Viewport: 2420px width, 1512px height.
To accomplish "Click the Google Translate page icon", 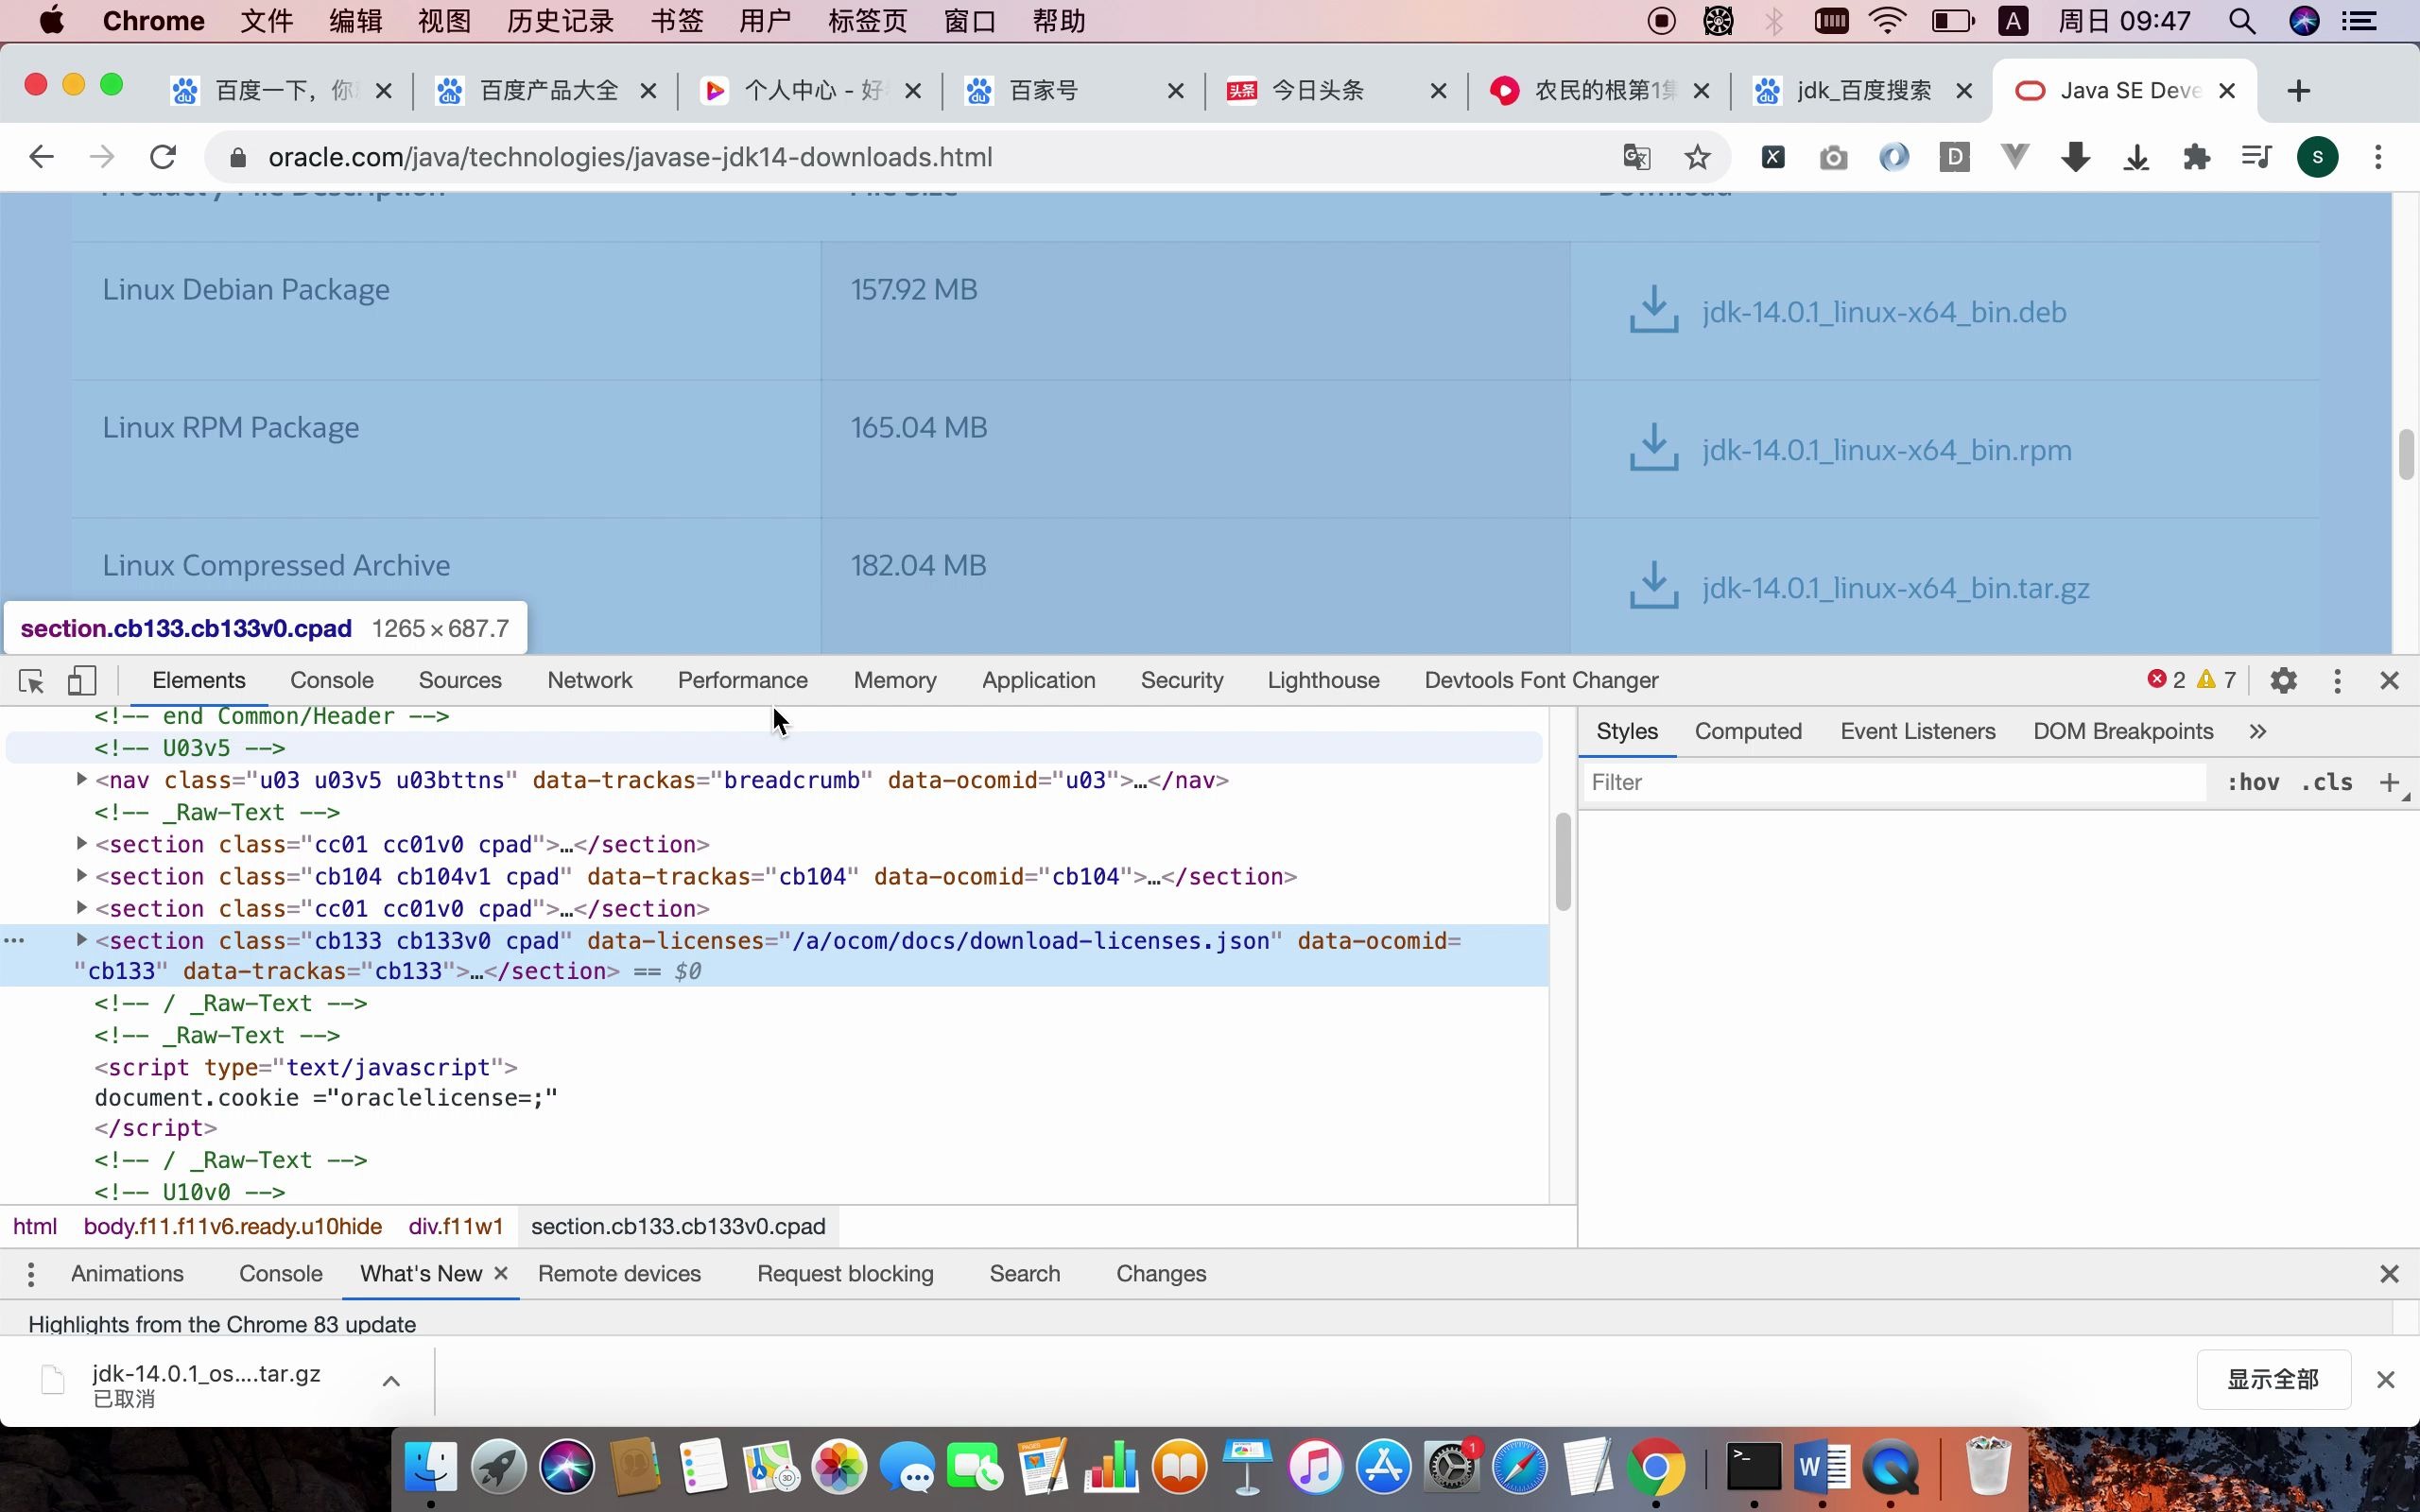I will pos(1636,157).
